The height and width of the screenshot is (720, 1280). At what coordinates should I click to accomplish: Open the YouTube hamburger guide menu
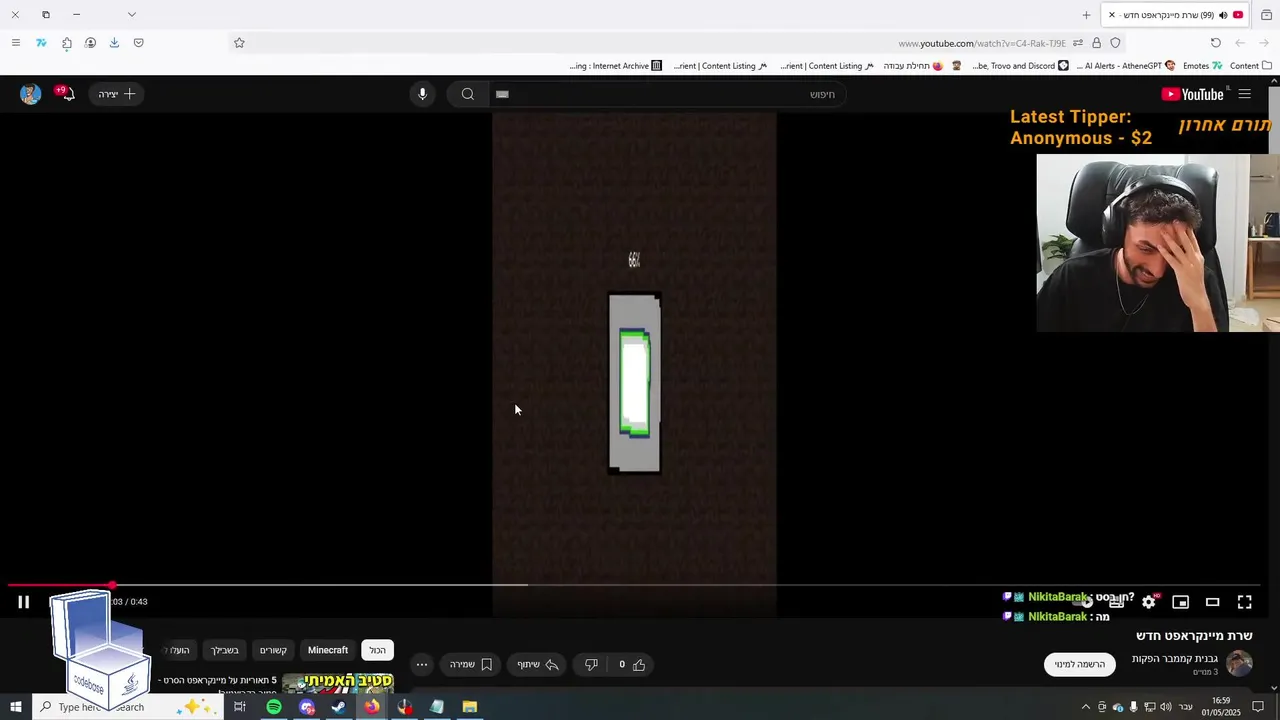[1245, 94]
